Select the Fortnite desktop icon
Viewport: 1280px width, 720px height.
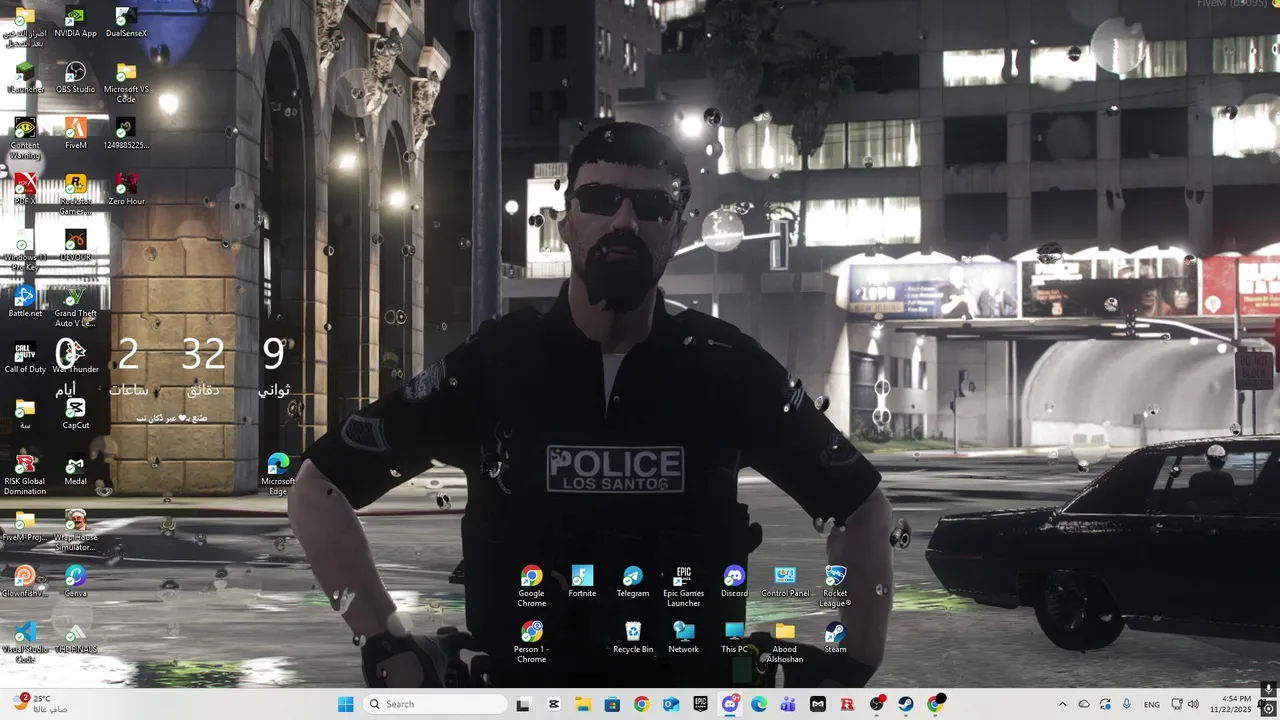click(x=582, y=583)
